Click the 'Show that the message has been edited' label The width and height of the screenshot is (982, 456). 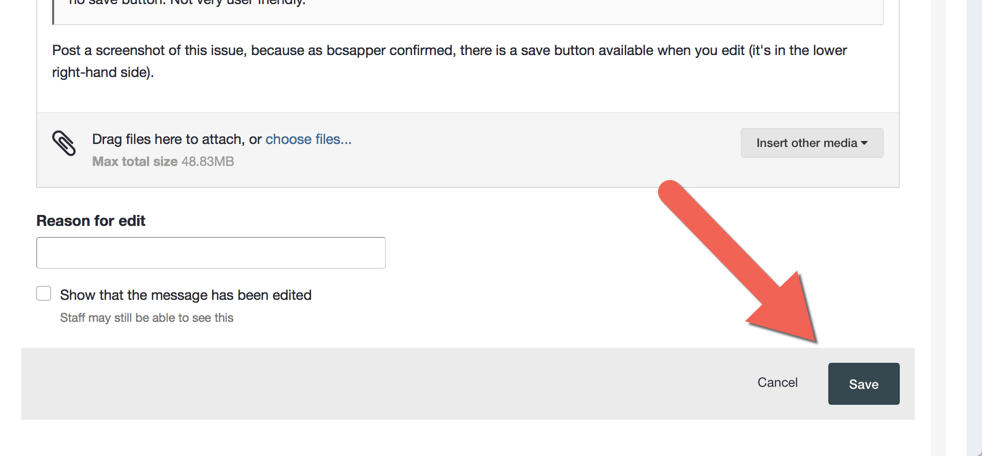(x=186, y=295)
